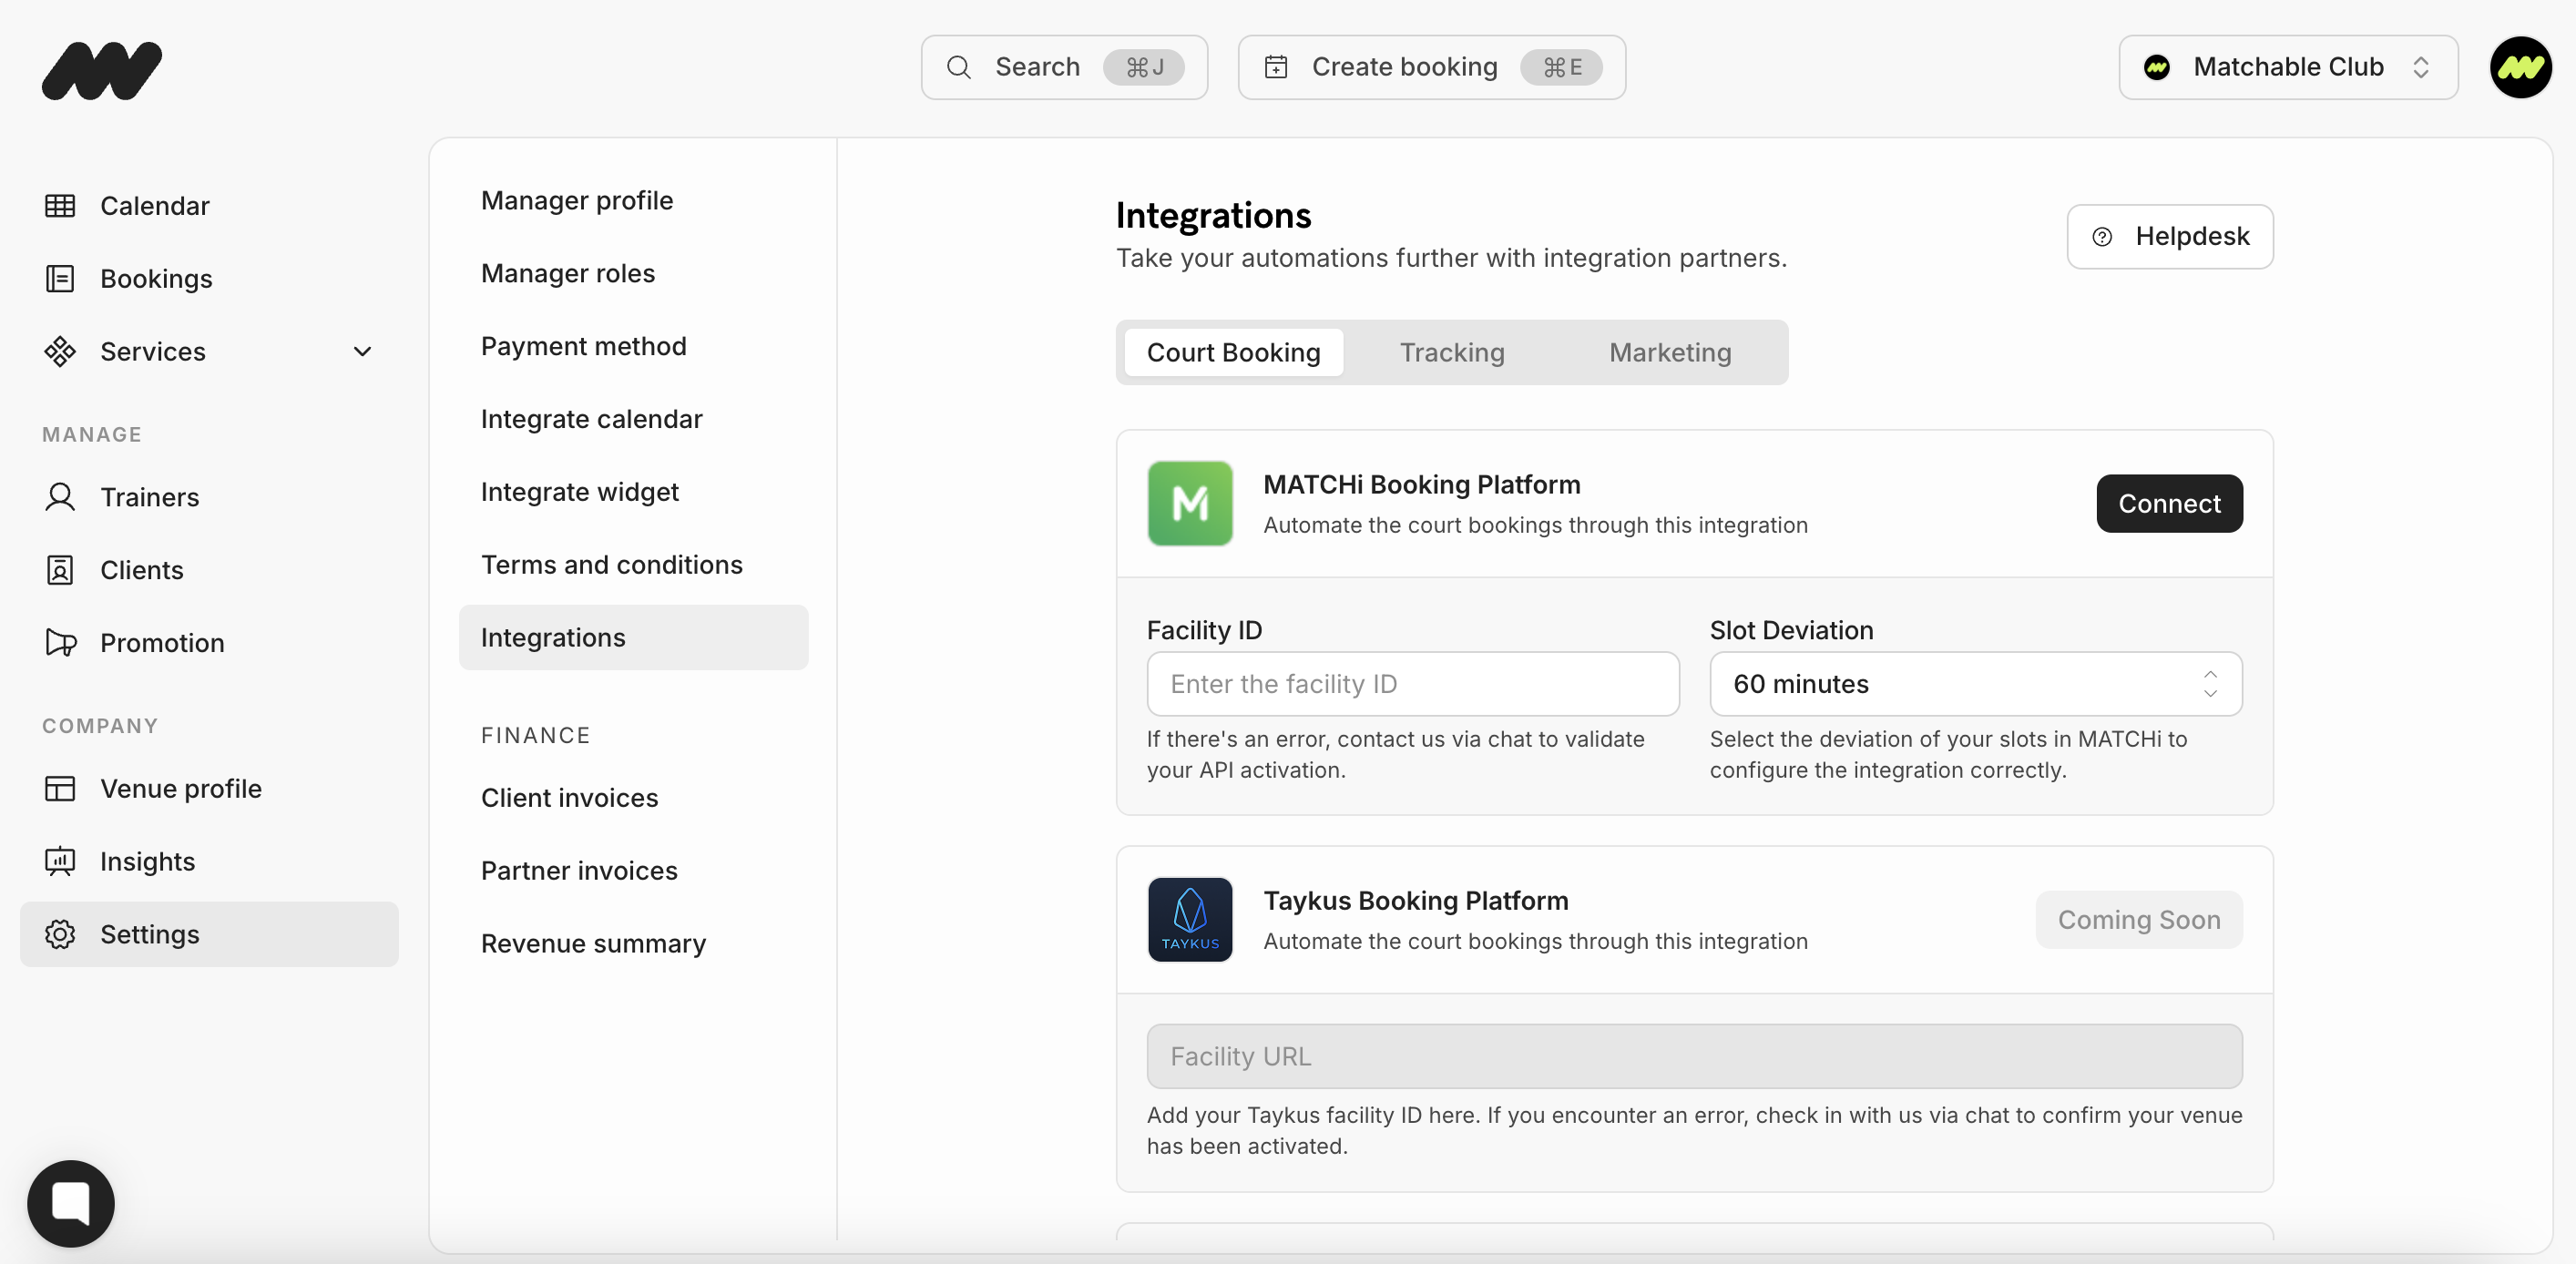The image size is (2576, 1264).
Task: Click the Calendar grid icon in sidebar
Action: click(60, 206)
